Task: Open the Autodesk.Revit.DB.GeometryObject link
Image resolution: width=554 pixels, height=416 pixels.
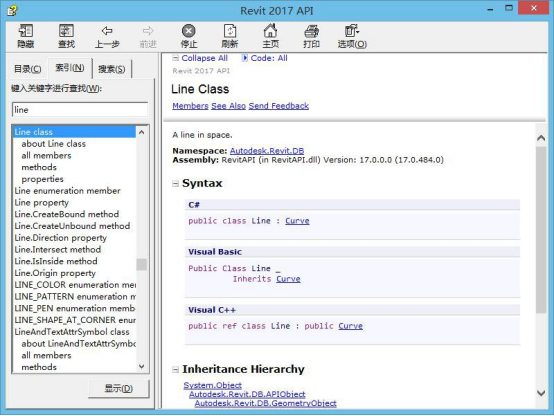Action: click(265, 403)
